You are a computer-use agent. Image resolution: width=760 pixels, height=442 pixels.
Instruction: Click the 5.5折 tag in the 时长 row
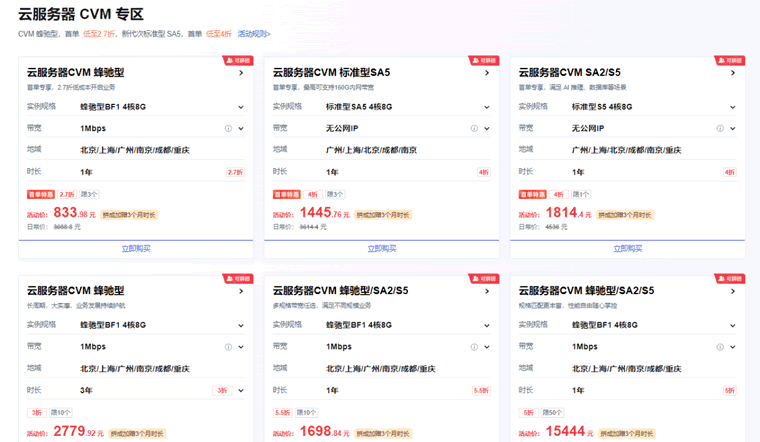click(481, 391)
